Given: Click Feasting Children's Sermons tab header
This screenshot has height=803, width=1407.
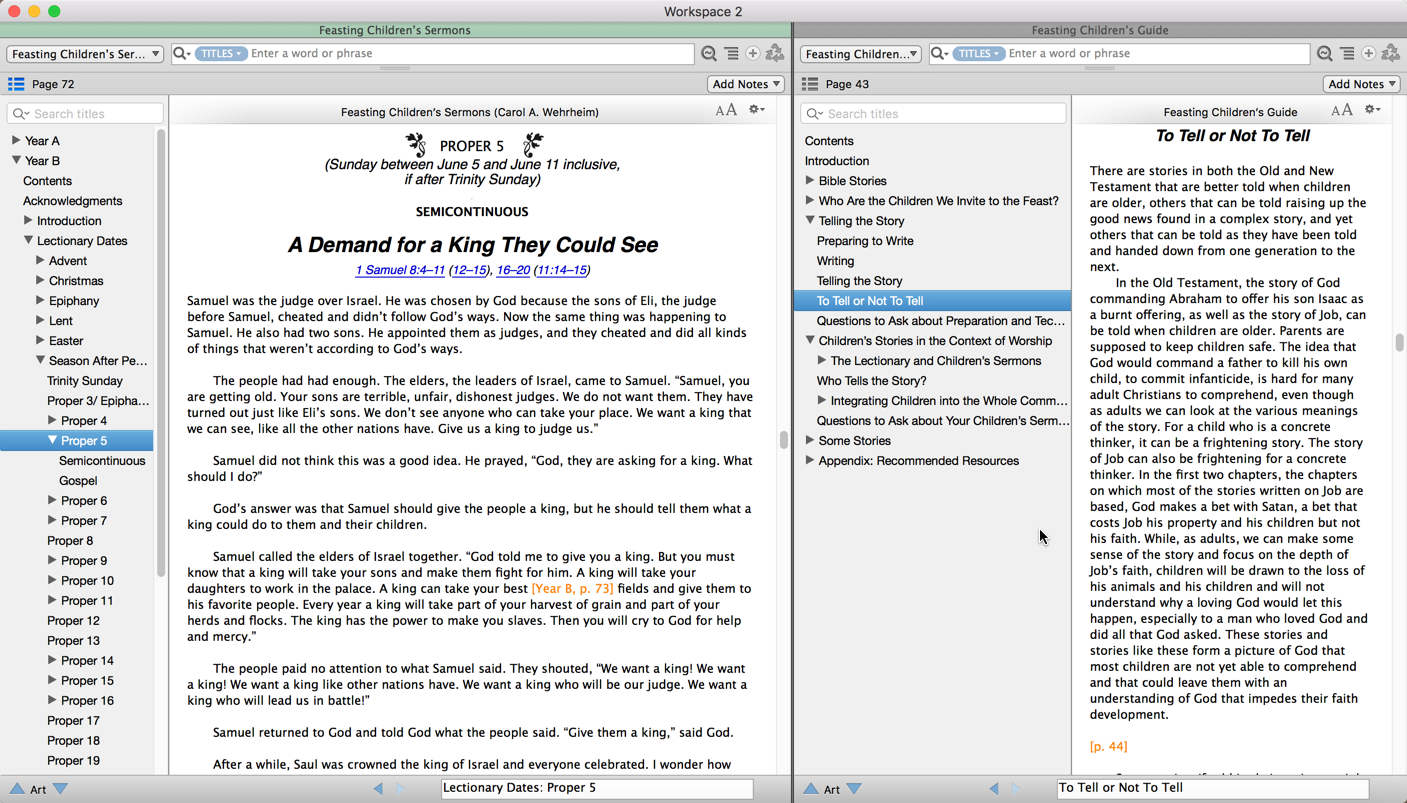Looking at the screenshot, I should [395, 30].
